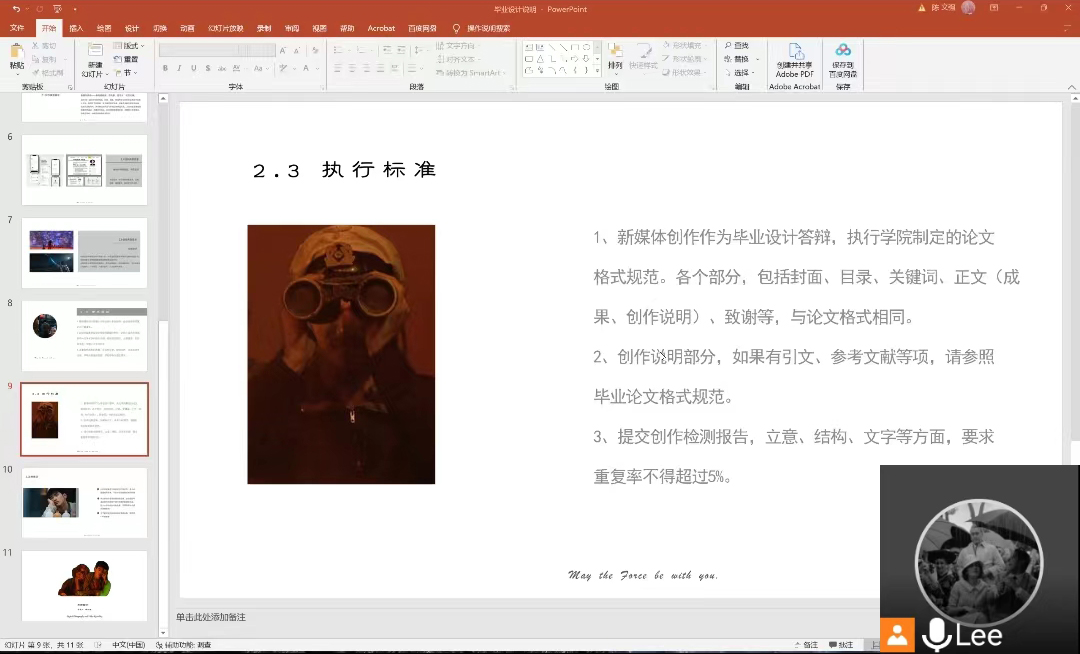The image size is (1080, 654).
Task: Toggle Bold formatting button
Action: coord(165,69)
